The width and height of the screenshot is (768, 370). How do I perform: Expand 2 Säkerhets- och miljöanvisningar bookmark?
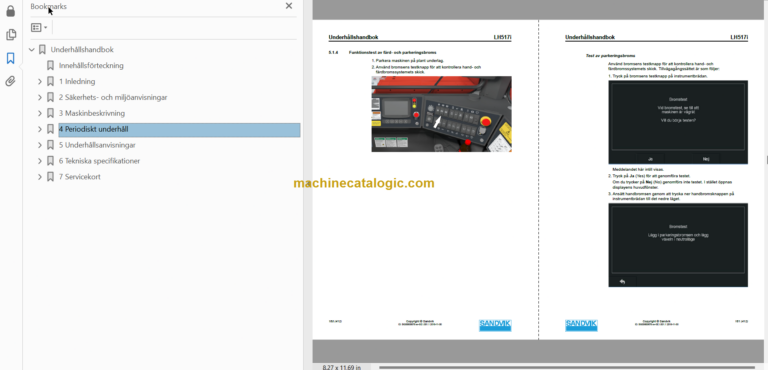pyautogui.click(x=40, y=98)
